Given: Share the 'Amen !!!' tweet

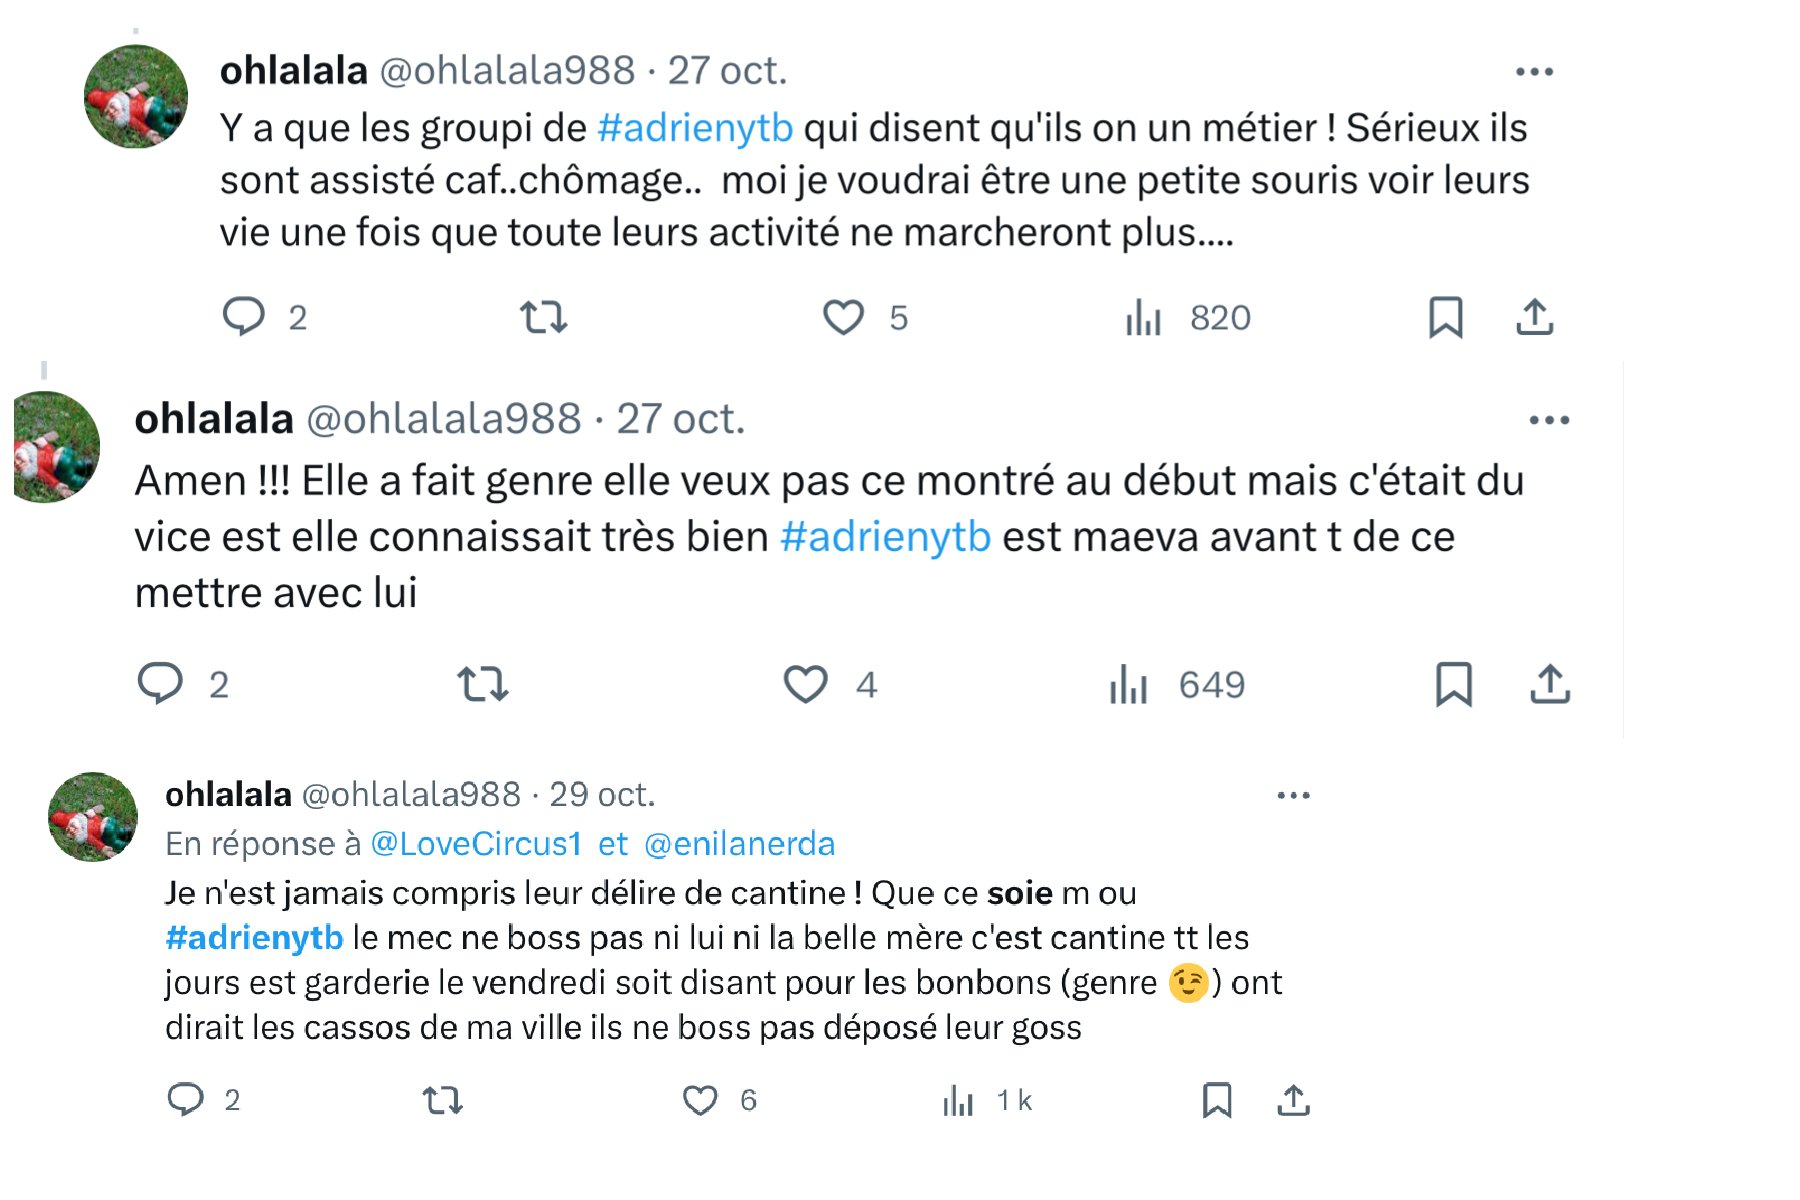Looking at the screenshot, I should tap(1550, 685).
